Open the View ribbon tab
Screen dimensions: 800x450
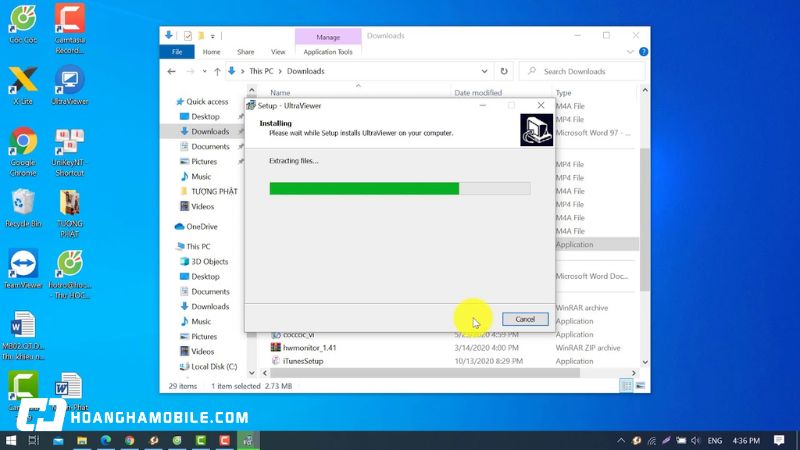coord(278,52)
